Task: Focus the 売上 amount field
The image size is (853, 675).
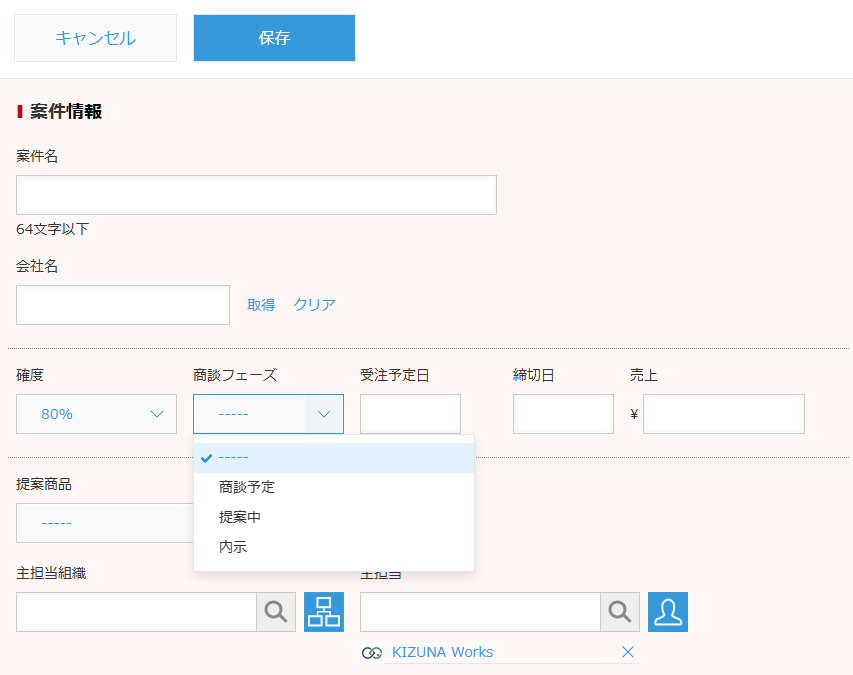Action: (724, 414)
